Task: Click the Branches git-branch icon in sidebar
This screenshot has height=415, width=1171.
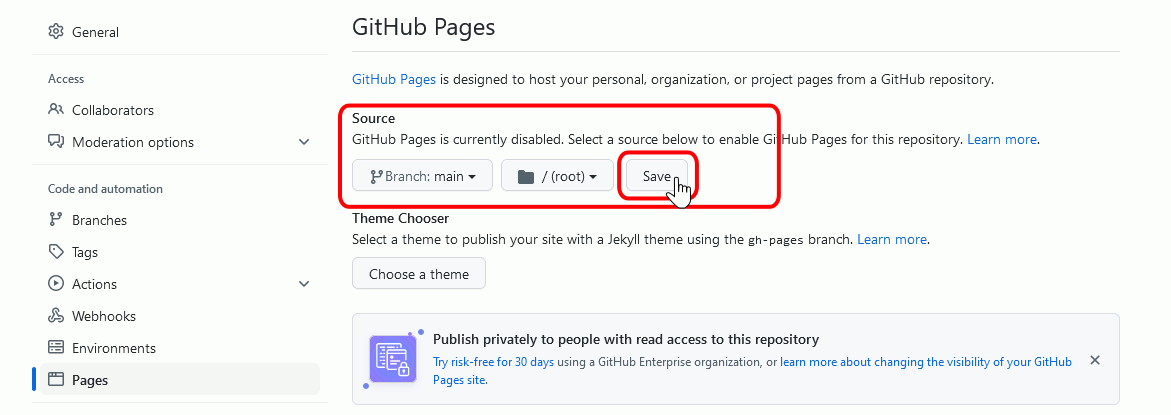Action: (x=56, y=219)
